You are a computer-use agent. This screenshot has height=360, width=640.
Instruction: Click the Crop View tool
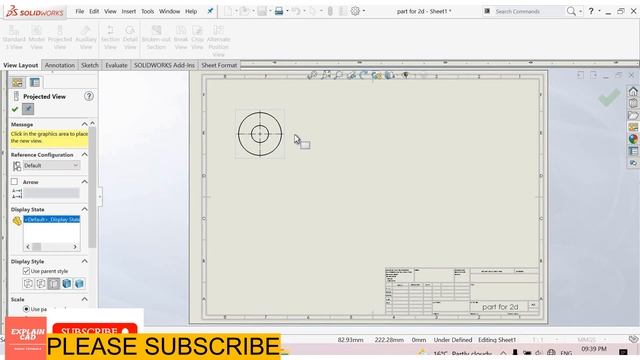tap(197, 38)
